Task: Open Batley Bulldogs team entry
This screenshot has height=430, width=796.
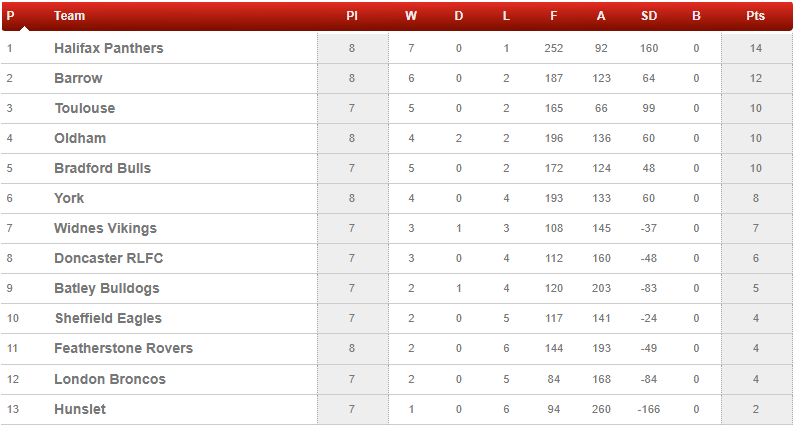Action: (x=107, y=288)
